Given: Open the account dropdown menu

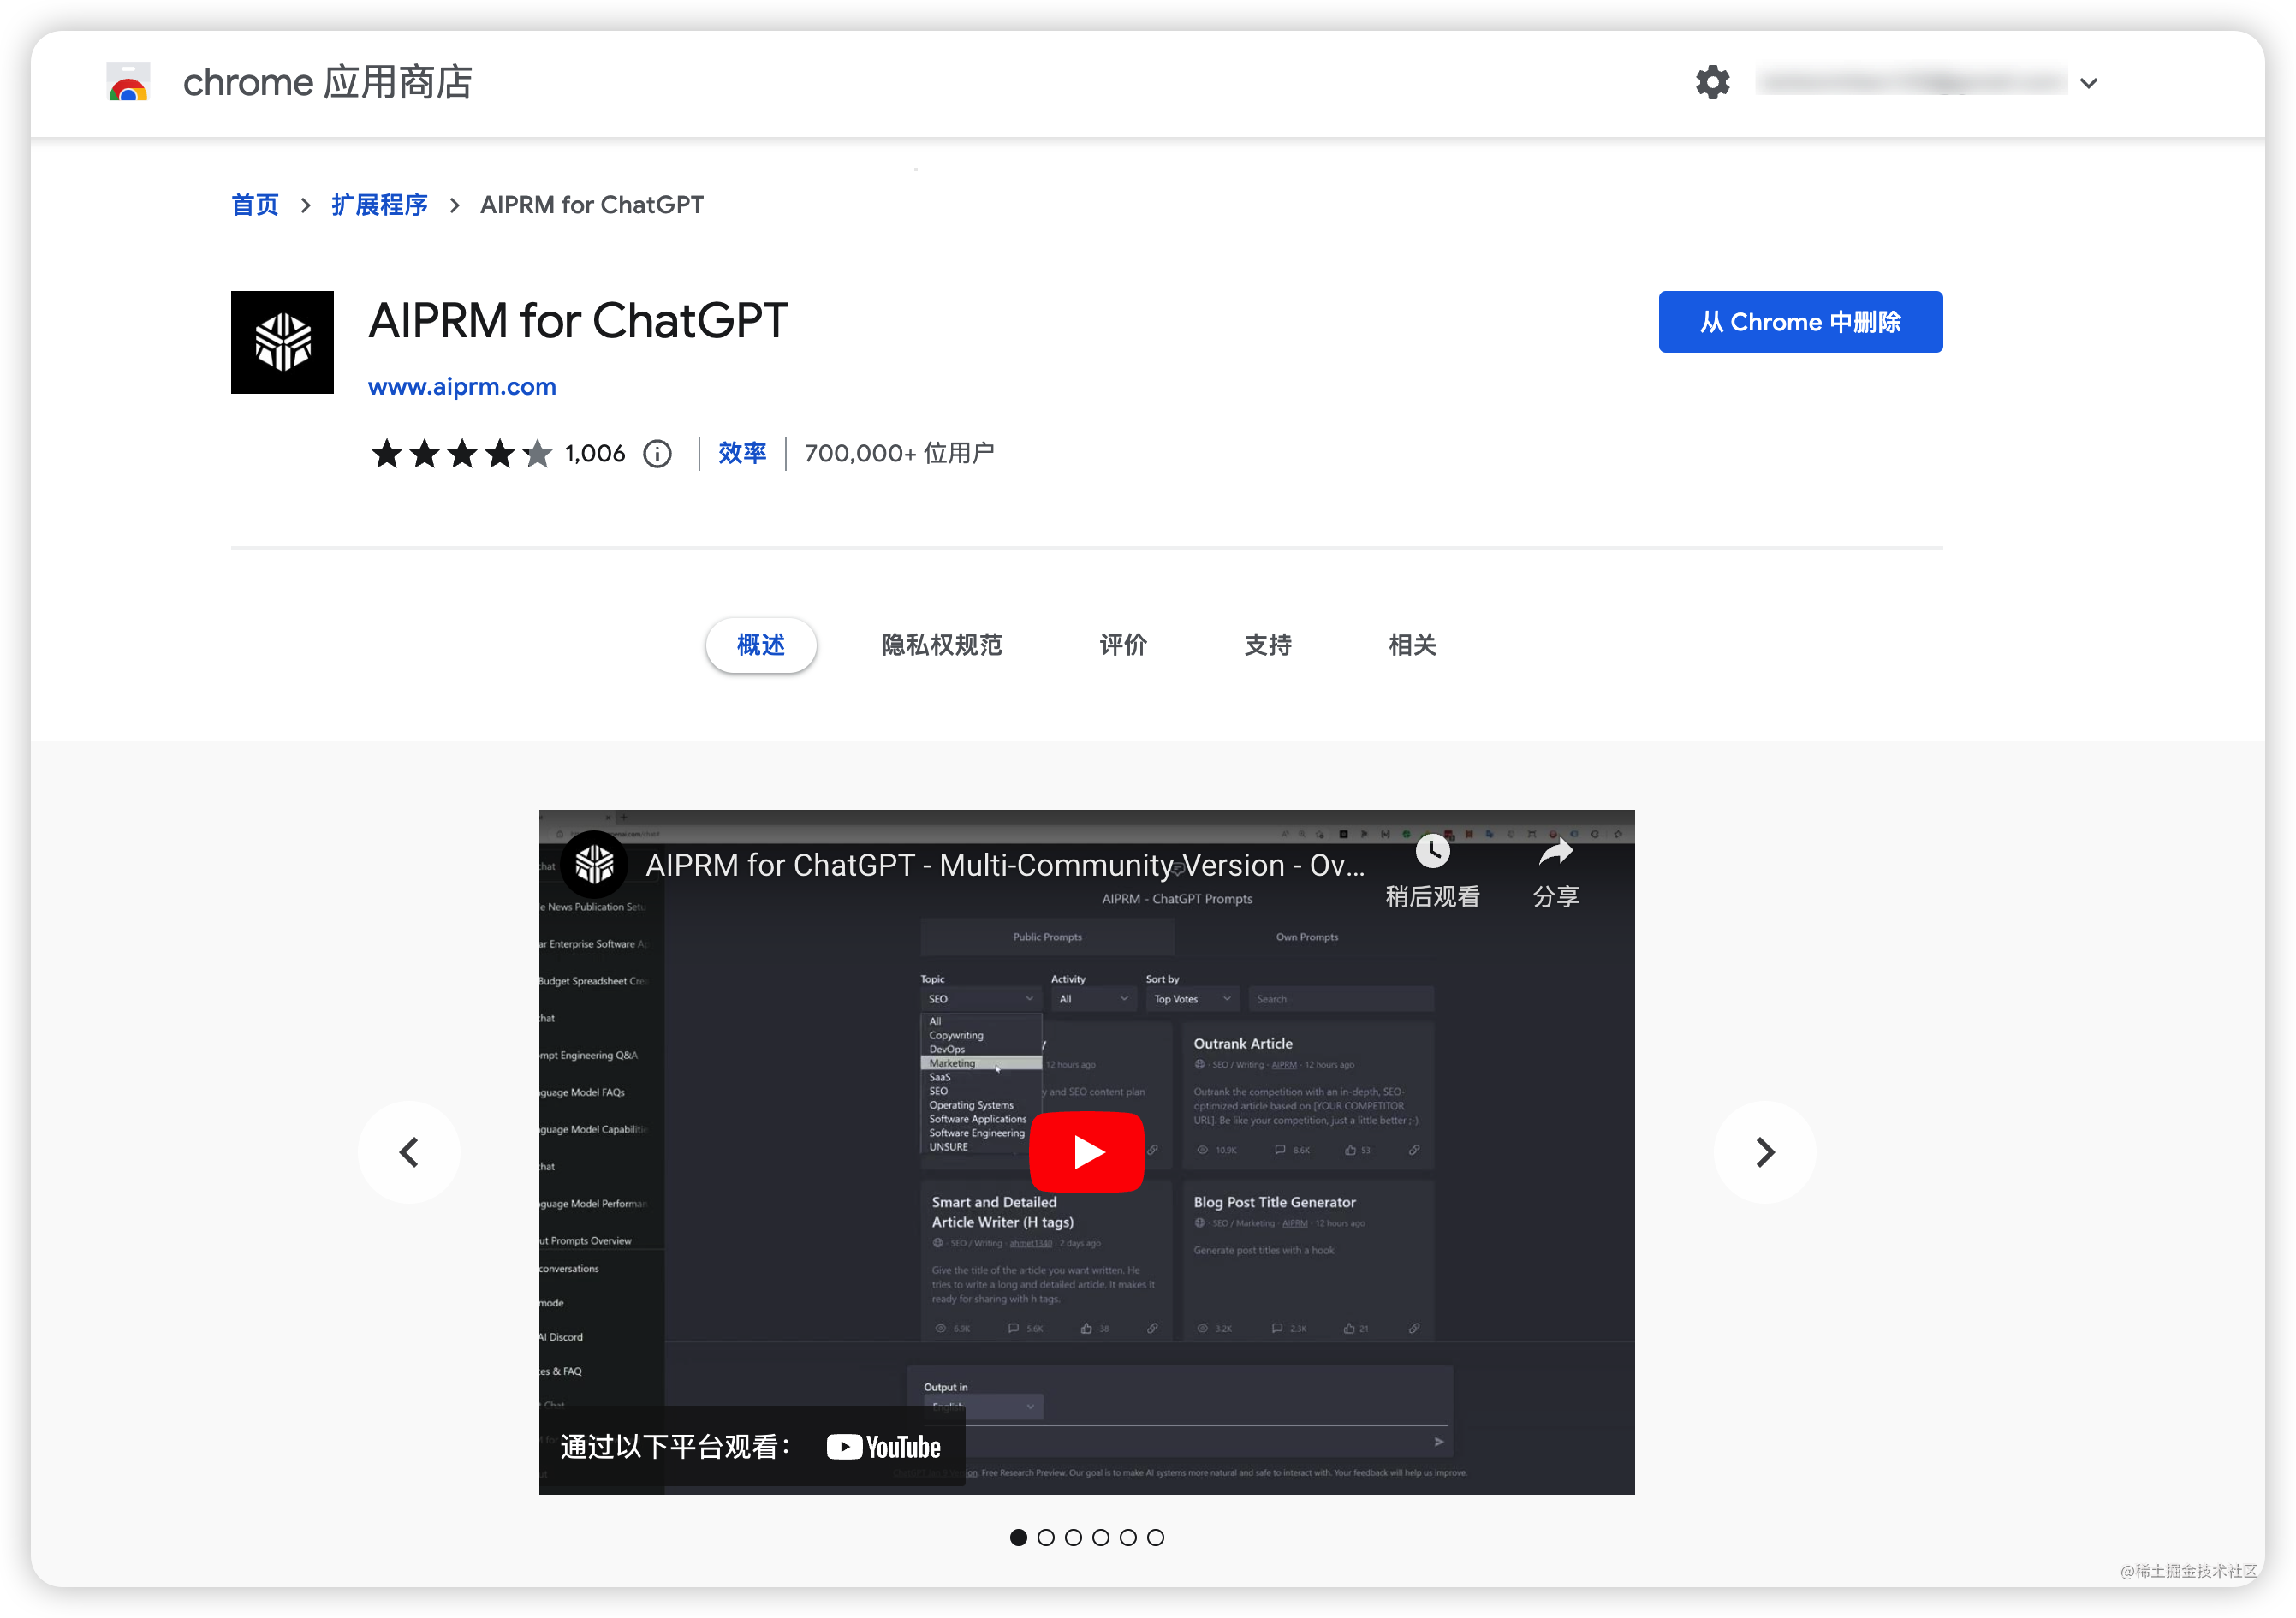Looking at the screenshot, I should pyautogui.click(x=2089, y=82).
